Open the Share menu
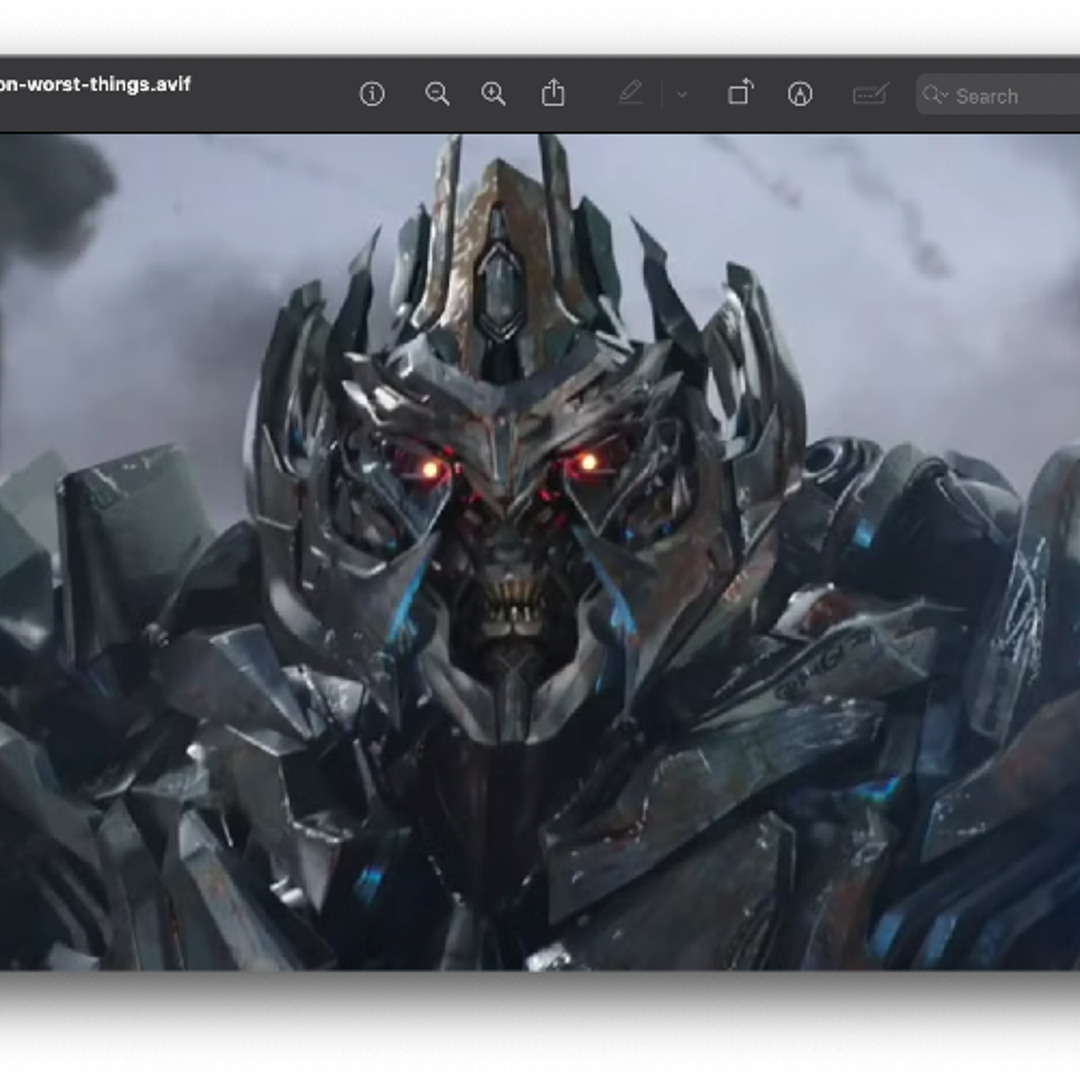 point(553,94)
